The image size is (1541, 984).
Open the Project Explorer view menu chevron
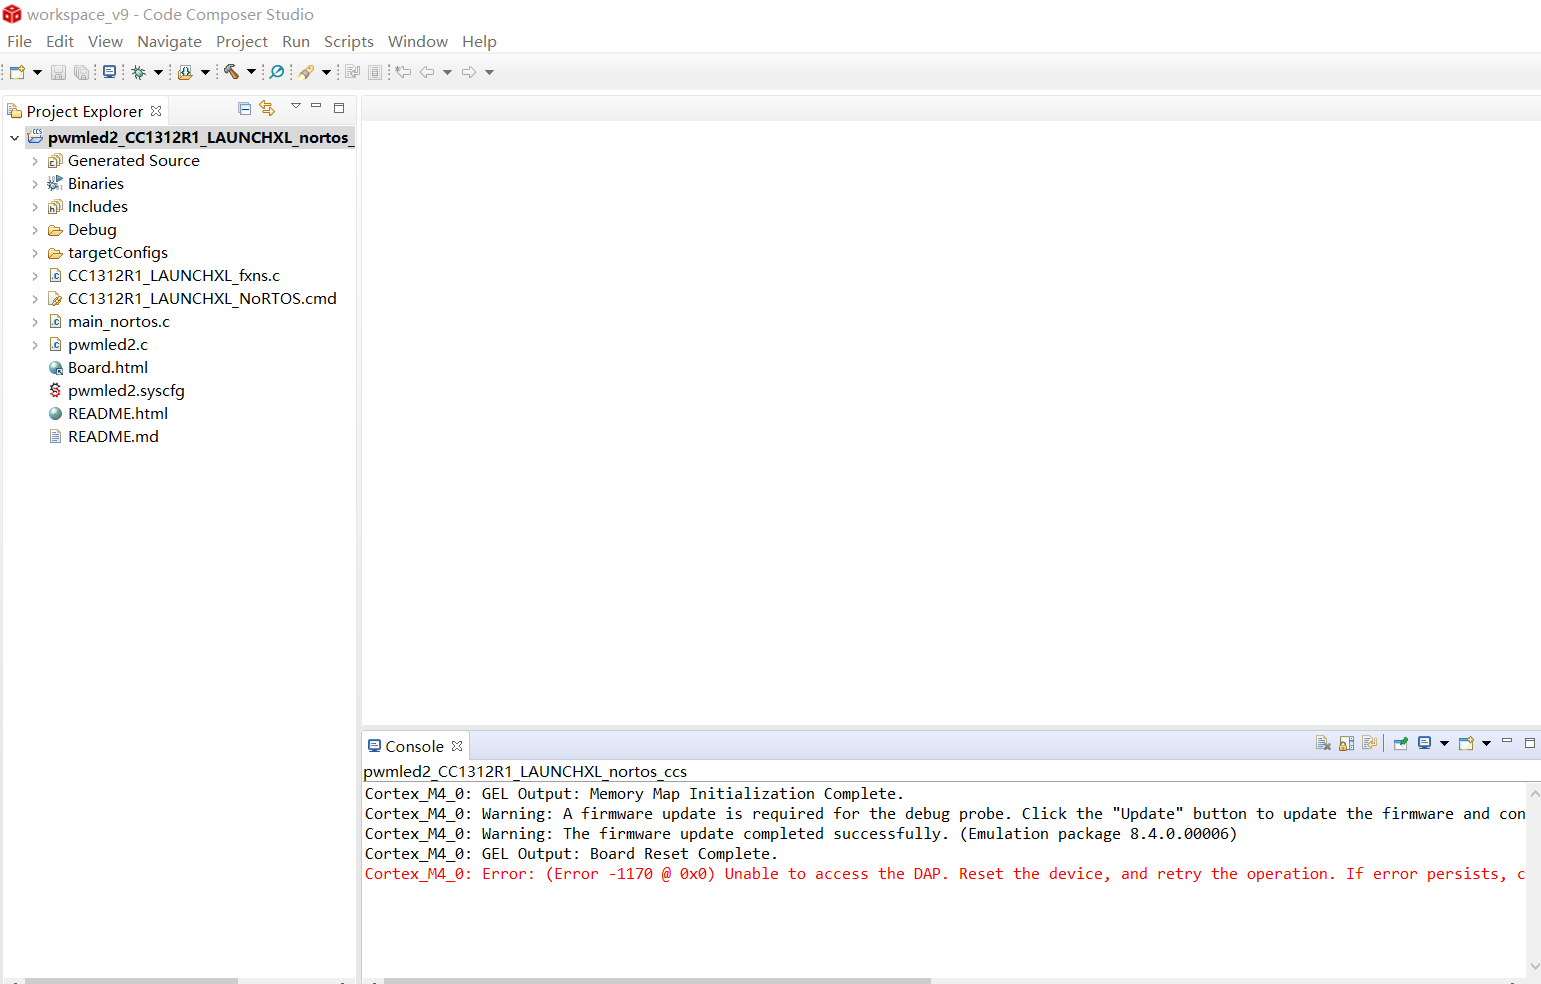(295, 105)
